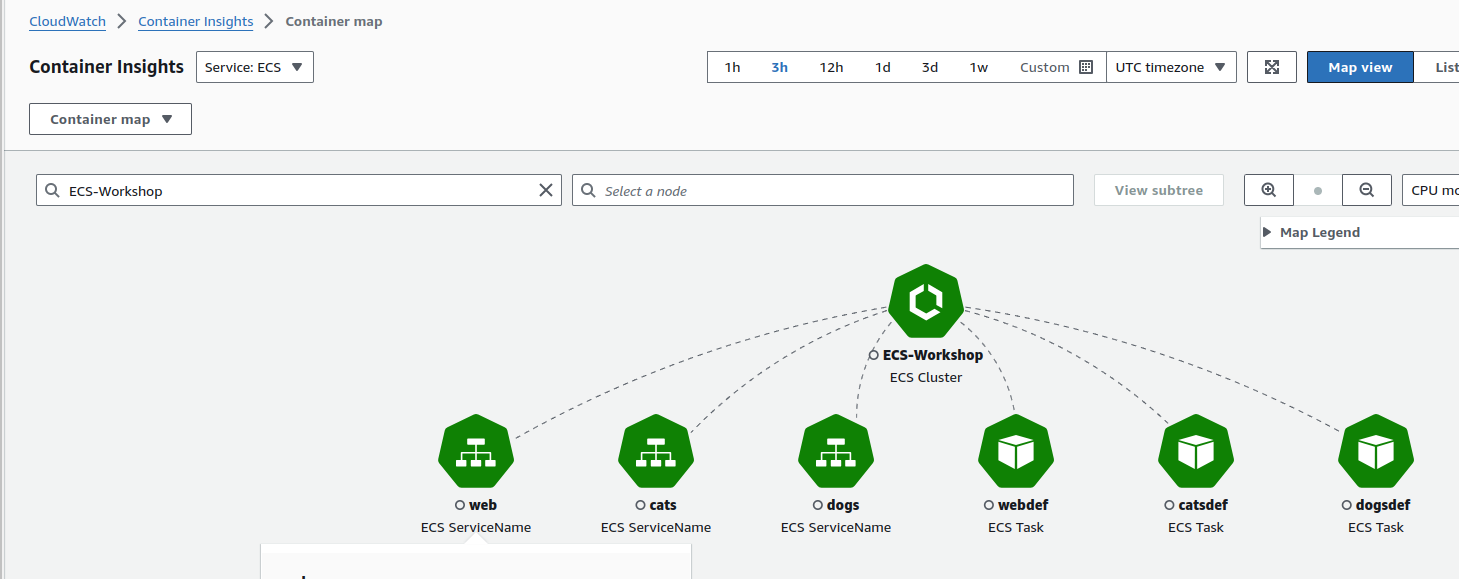Image resolution: width=1459 pixels, height=579 pixels.
Task: Zoom in on the container map
Action: click(1269, 190)
